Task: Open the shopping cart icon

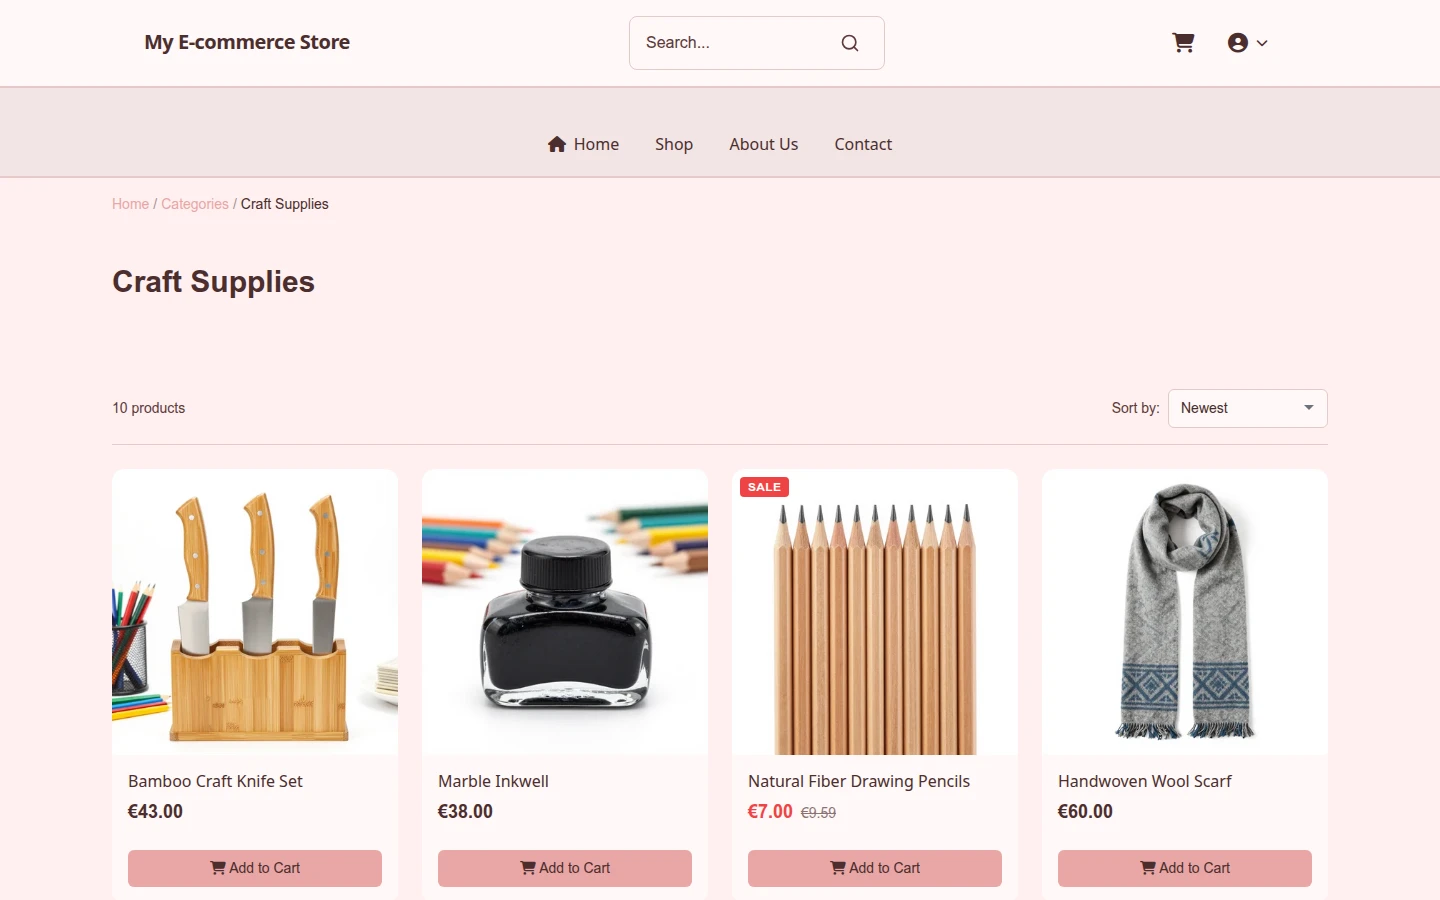Action: (x=1183, y=43)
